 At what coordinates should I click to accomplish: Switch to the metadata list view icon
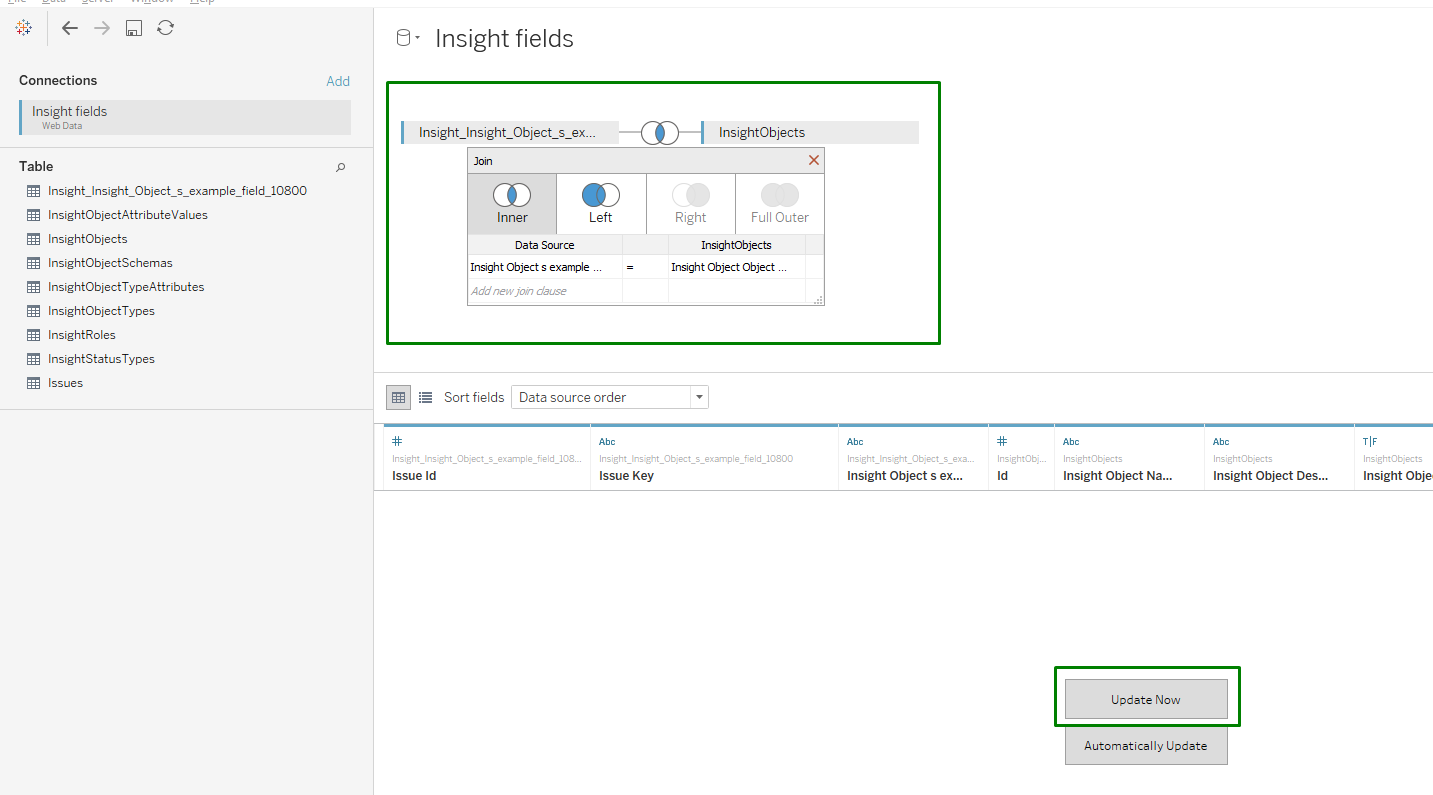425,397
